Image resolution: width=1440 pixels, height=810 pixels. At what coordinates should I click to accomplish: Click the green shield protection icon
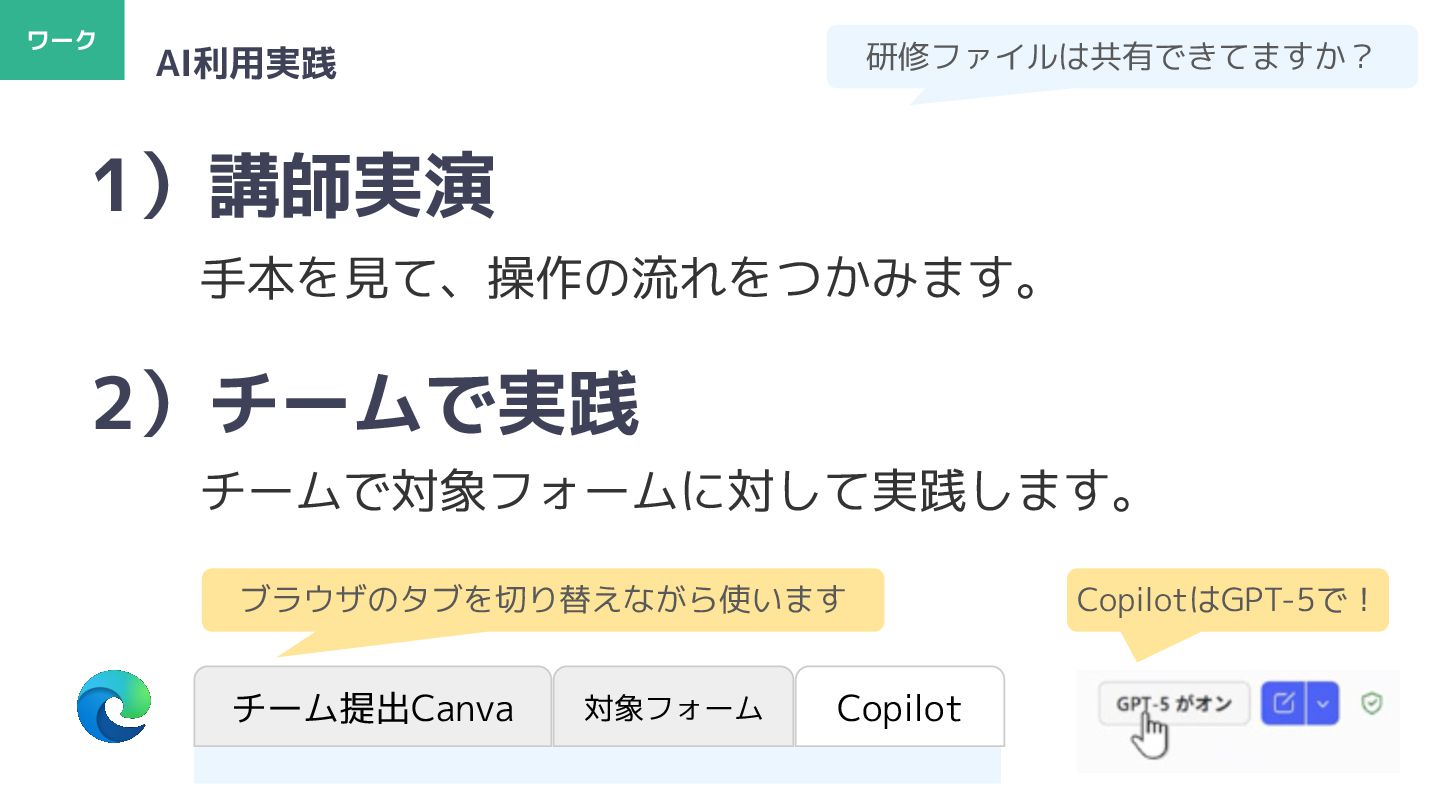[1371, 704]
